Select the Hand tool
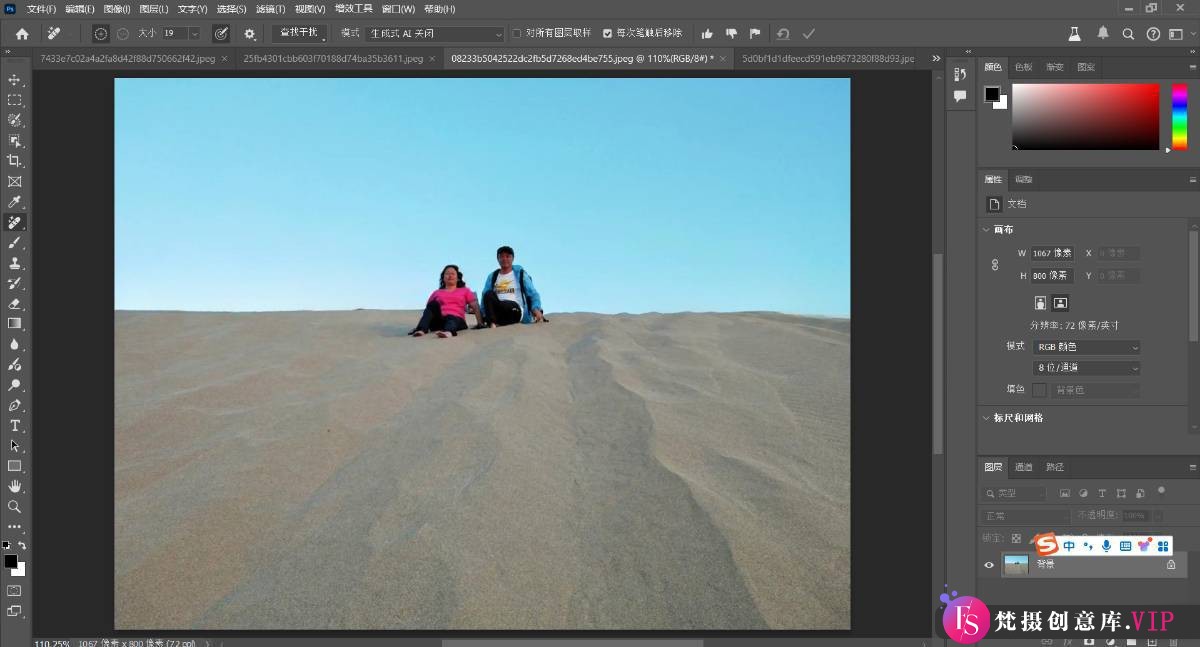The height and width of the screenshot is (647, 1200). [14, 486]
